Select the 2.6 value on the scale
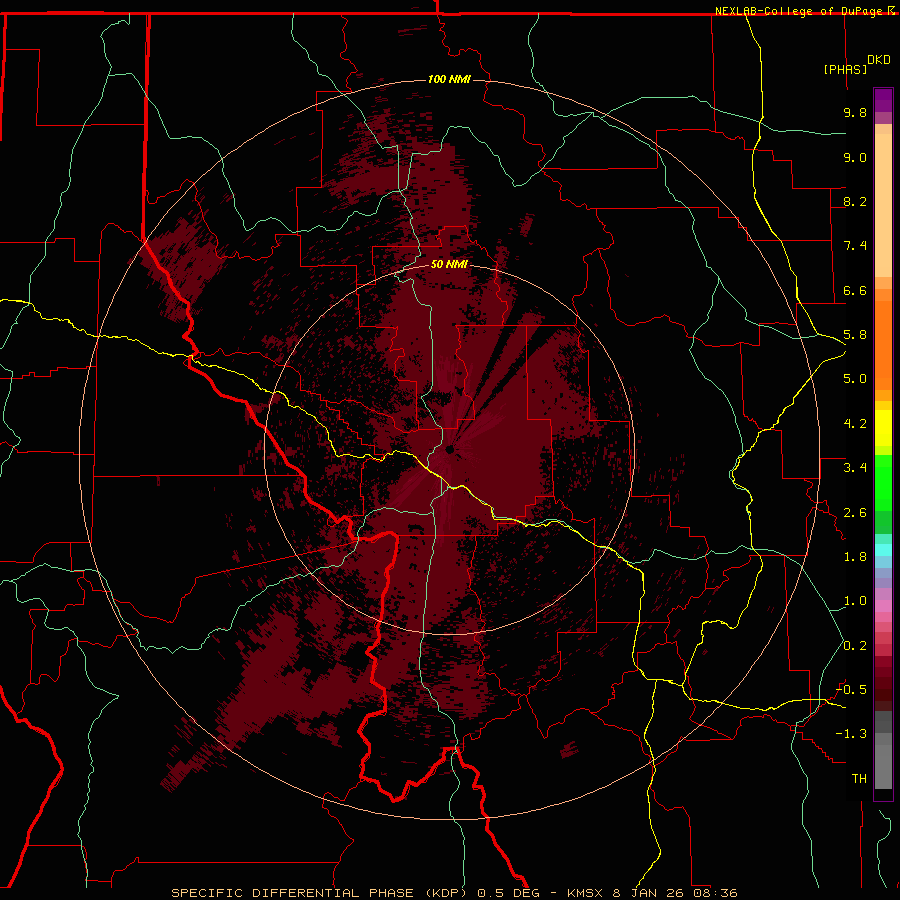This screenshot has height=900, width=900. coord(855,513)
